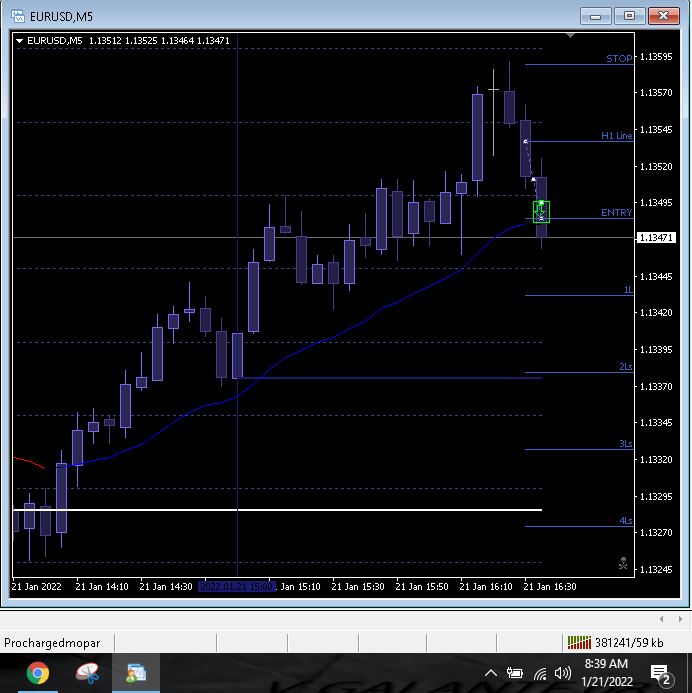Click the battery power tray icon
692x693 pixels.
coord(514,674)
